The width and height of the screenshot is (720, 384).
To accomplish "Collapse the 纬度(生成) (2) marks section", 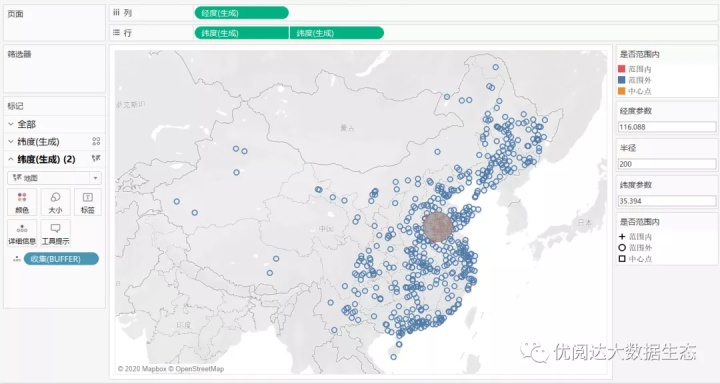I will tap(11, 159).
